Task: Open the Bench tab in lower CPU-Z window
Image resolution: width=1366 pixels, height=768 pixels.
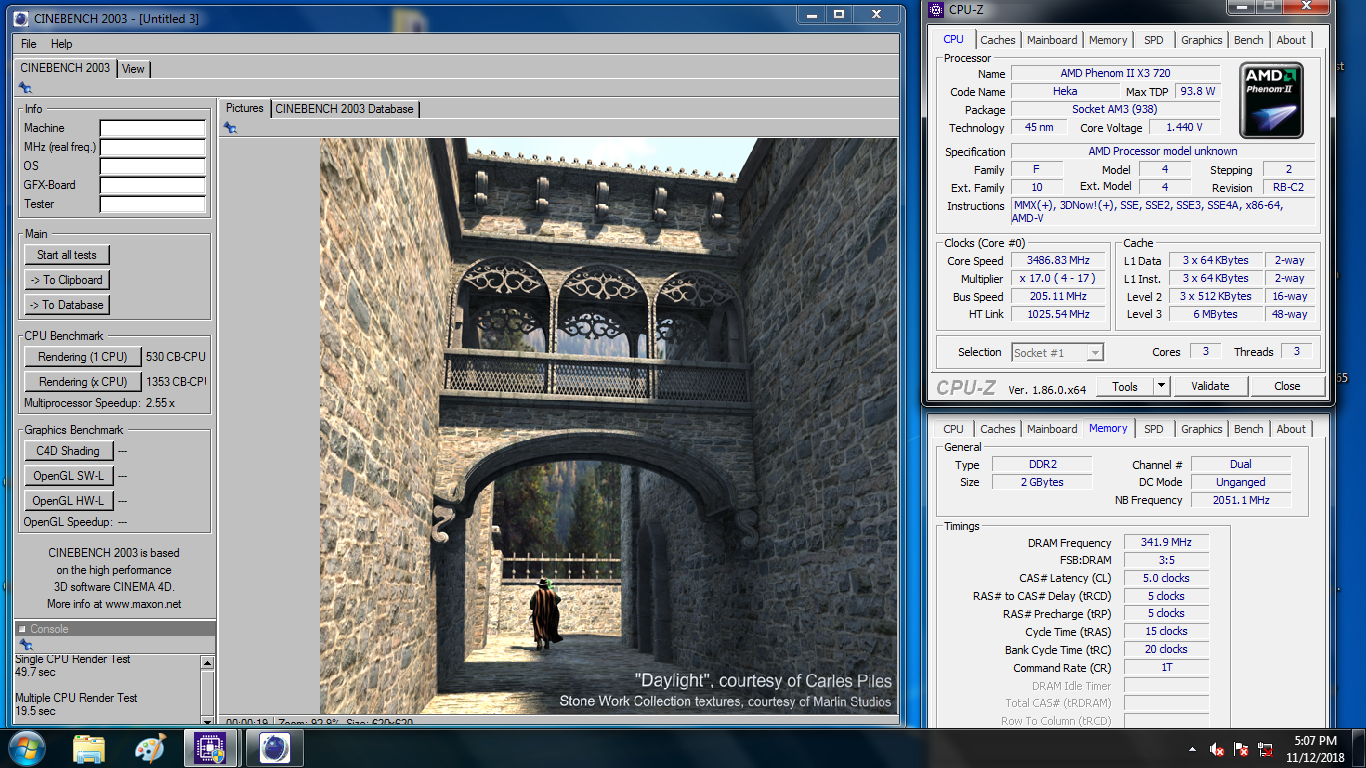Action: [1248, 429]
